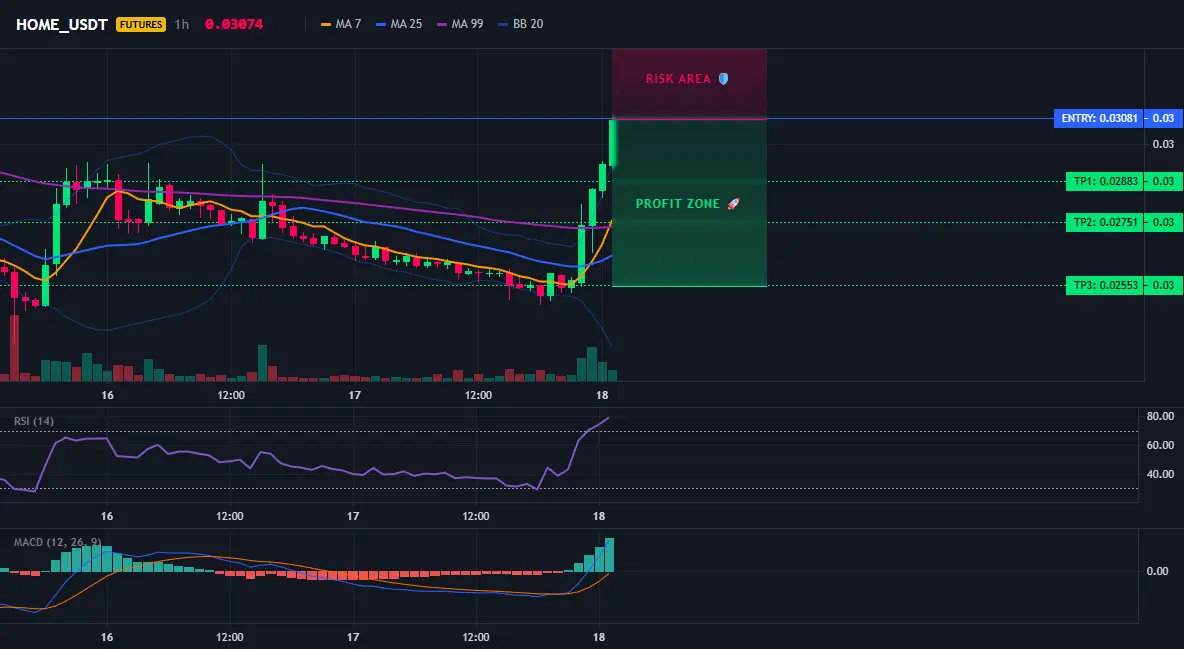Click the 60.00 value on RSI axis
Image resolution: width=1184 pixels, height=649 pixels.
tap(1161, 445)
